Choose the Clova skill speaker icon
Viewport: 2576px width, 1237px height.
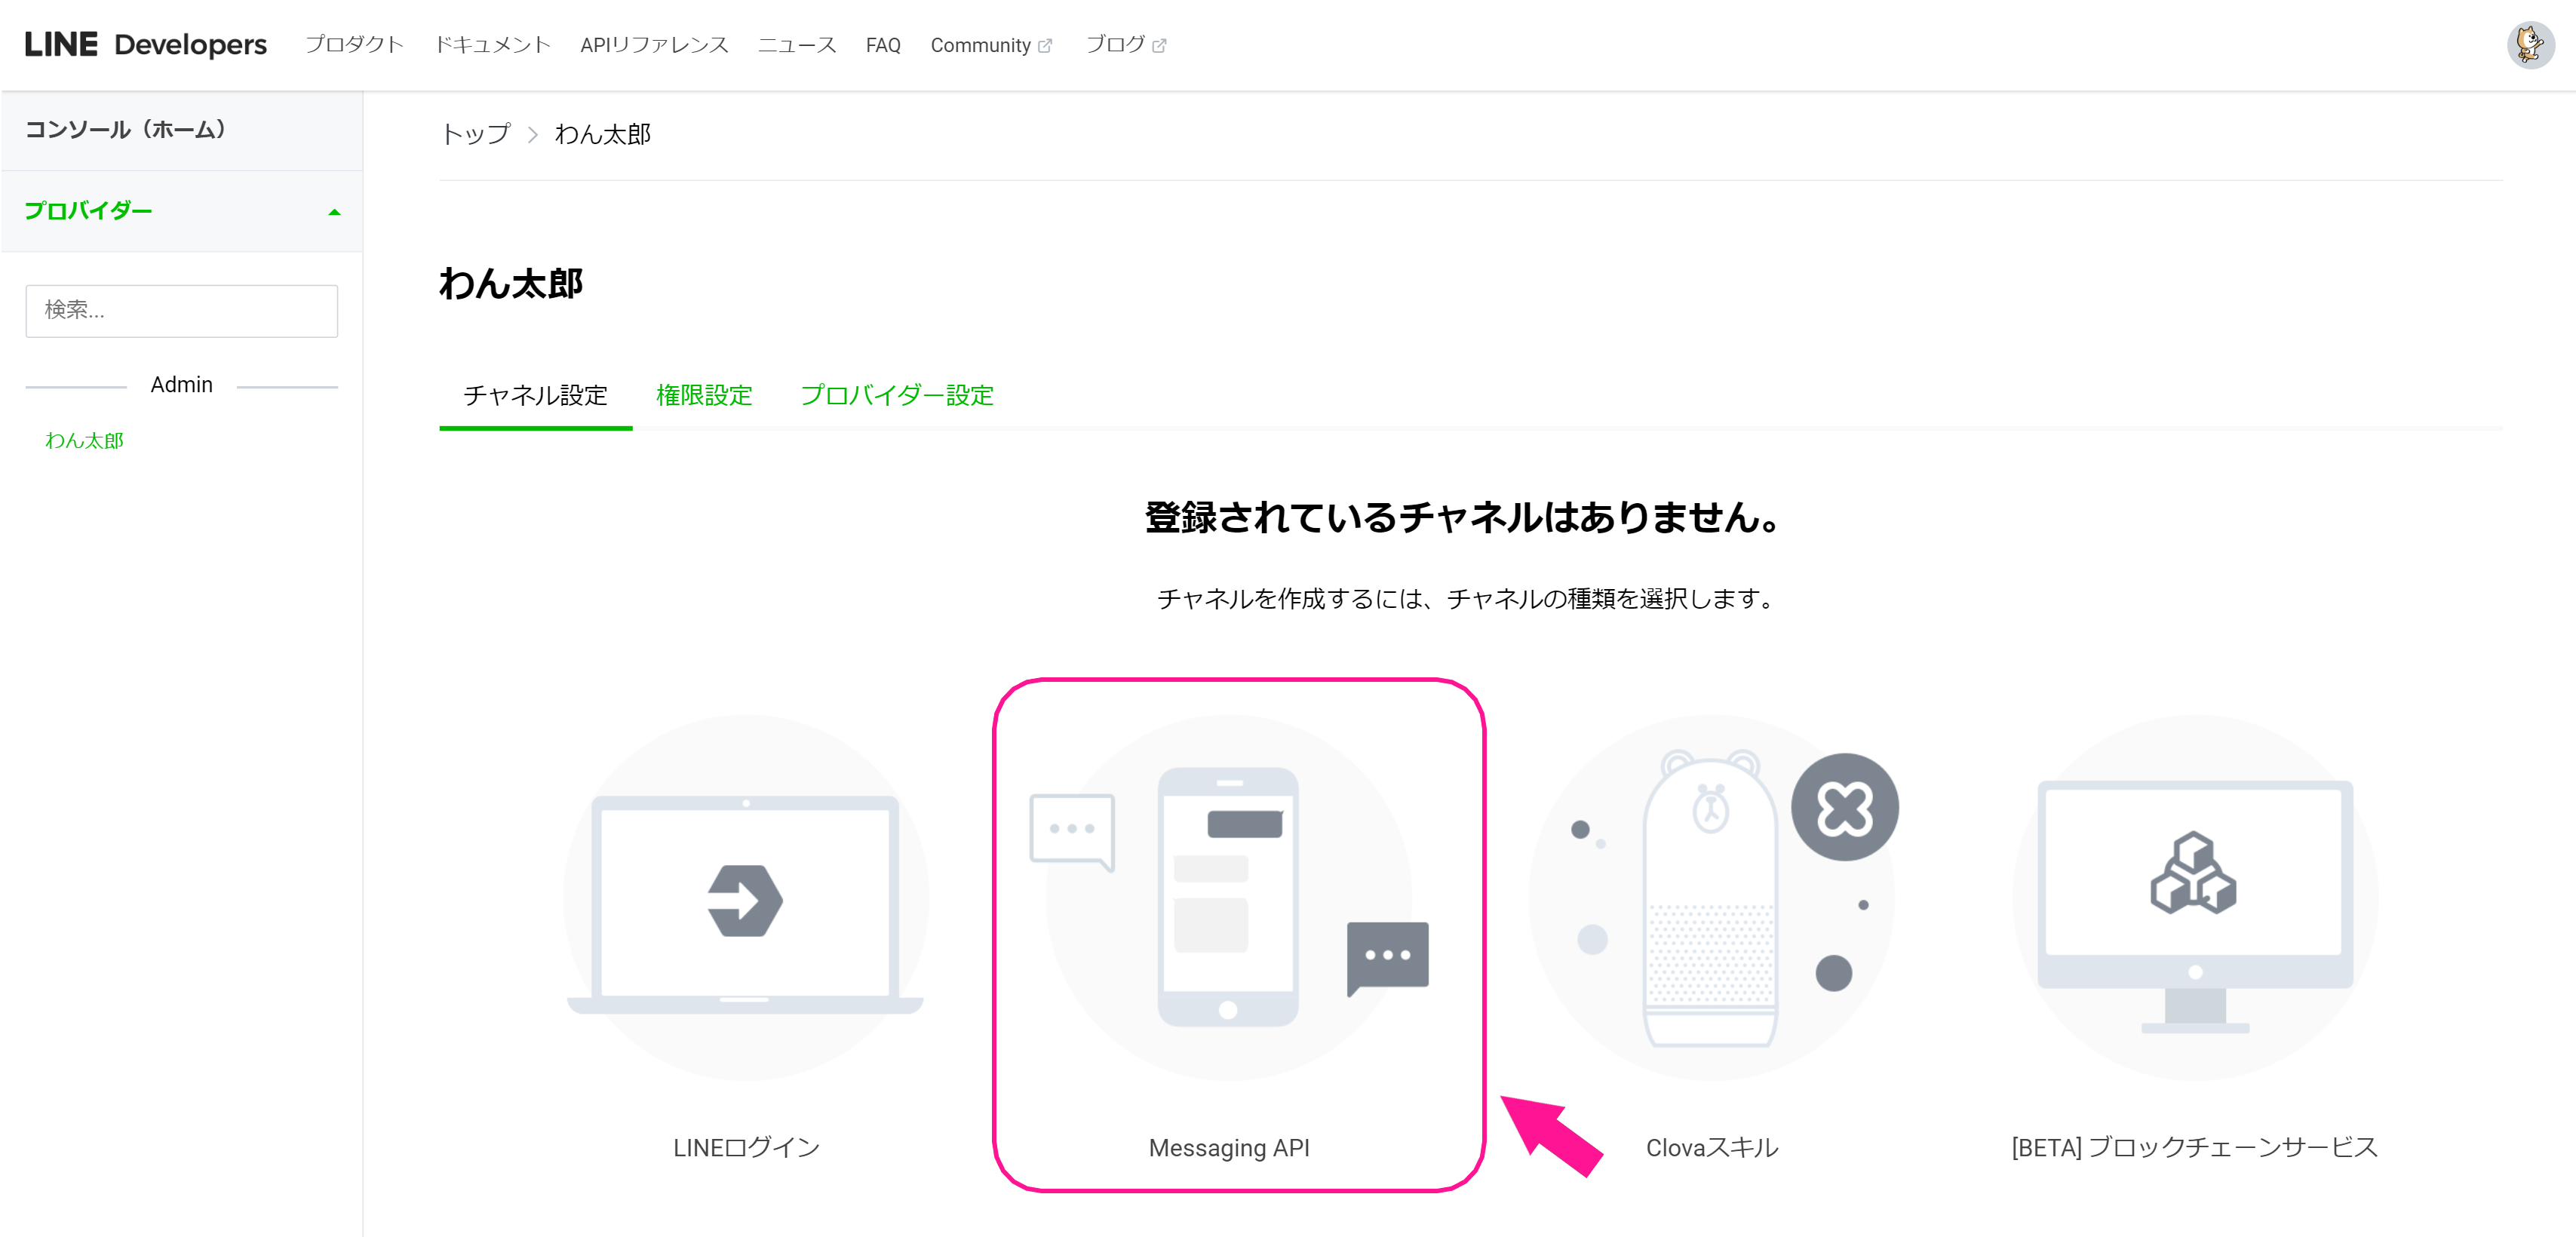pos(1711,897)
